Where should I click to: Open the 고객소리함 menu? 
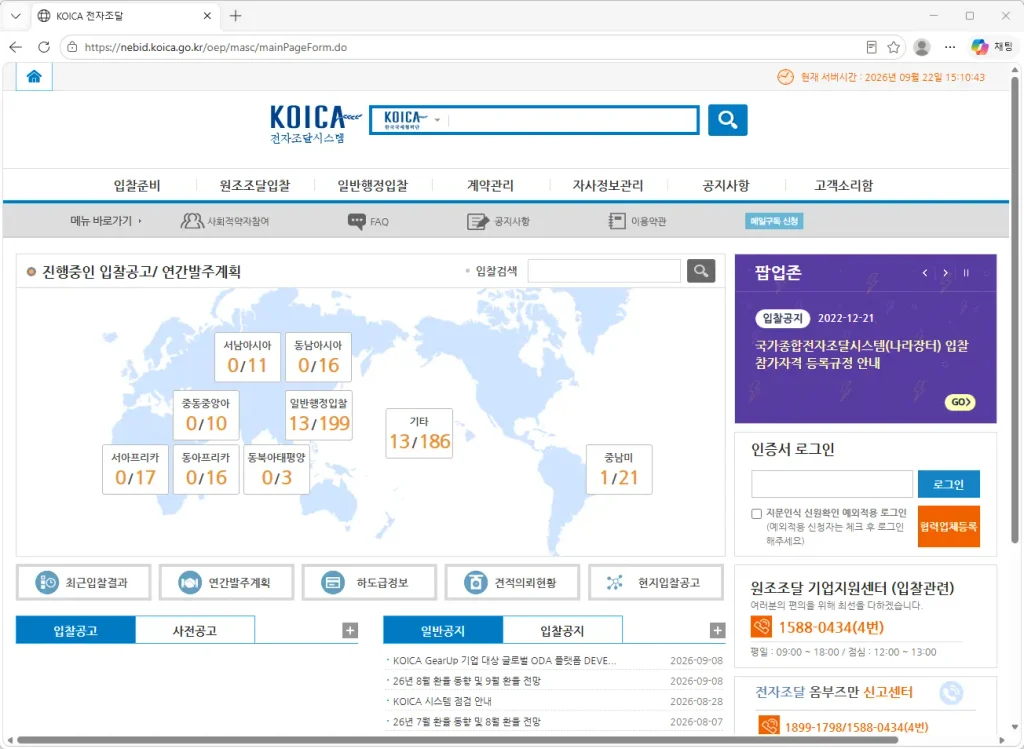tap(843, 185)
